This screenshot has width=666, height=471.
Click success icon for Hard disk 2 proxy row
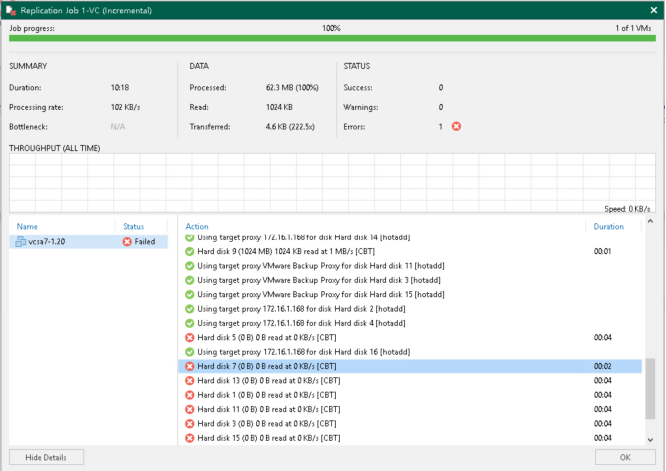tap(189, 309)
